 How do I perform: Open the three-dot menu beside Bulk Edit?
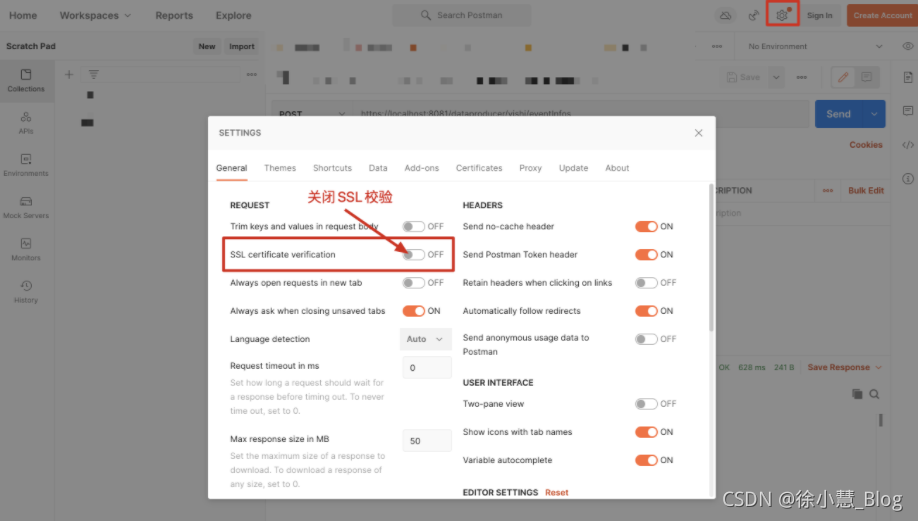[828, 190]
